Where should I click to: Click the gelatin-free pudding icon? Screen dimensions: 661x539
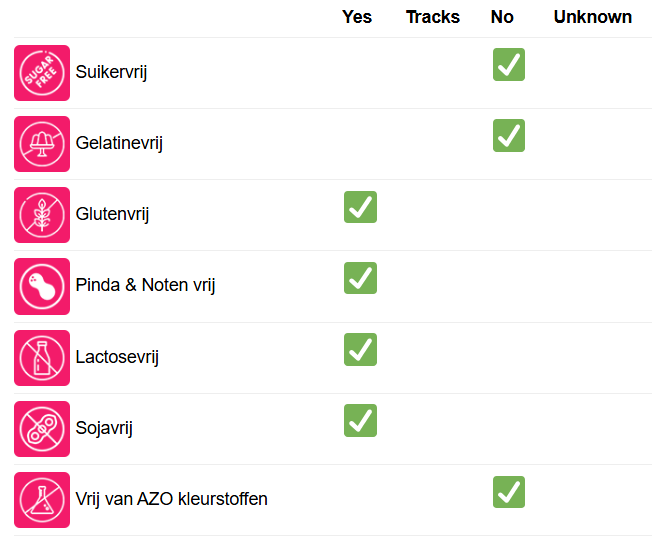coord(42,144)
